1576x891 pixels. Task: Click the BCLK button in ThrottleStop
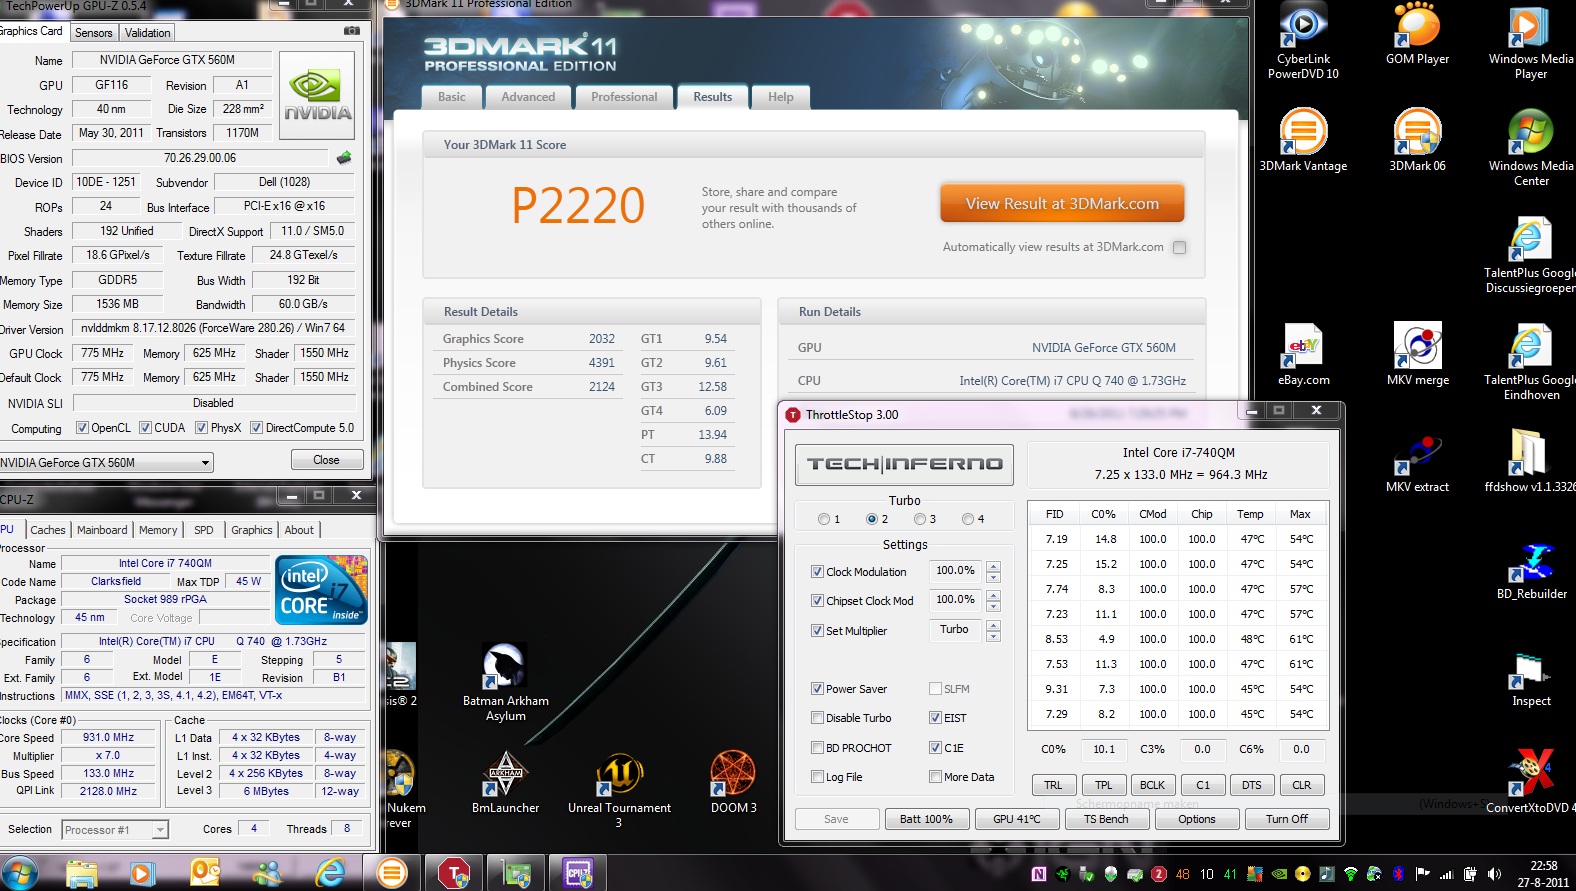point(1152,785)
